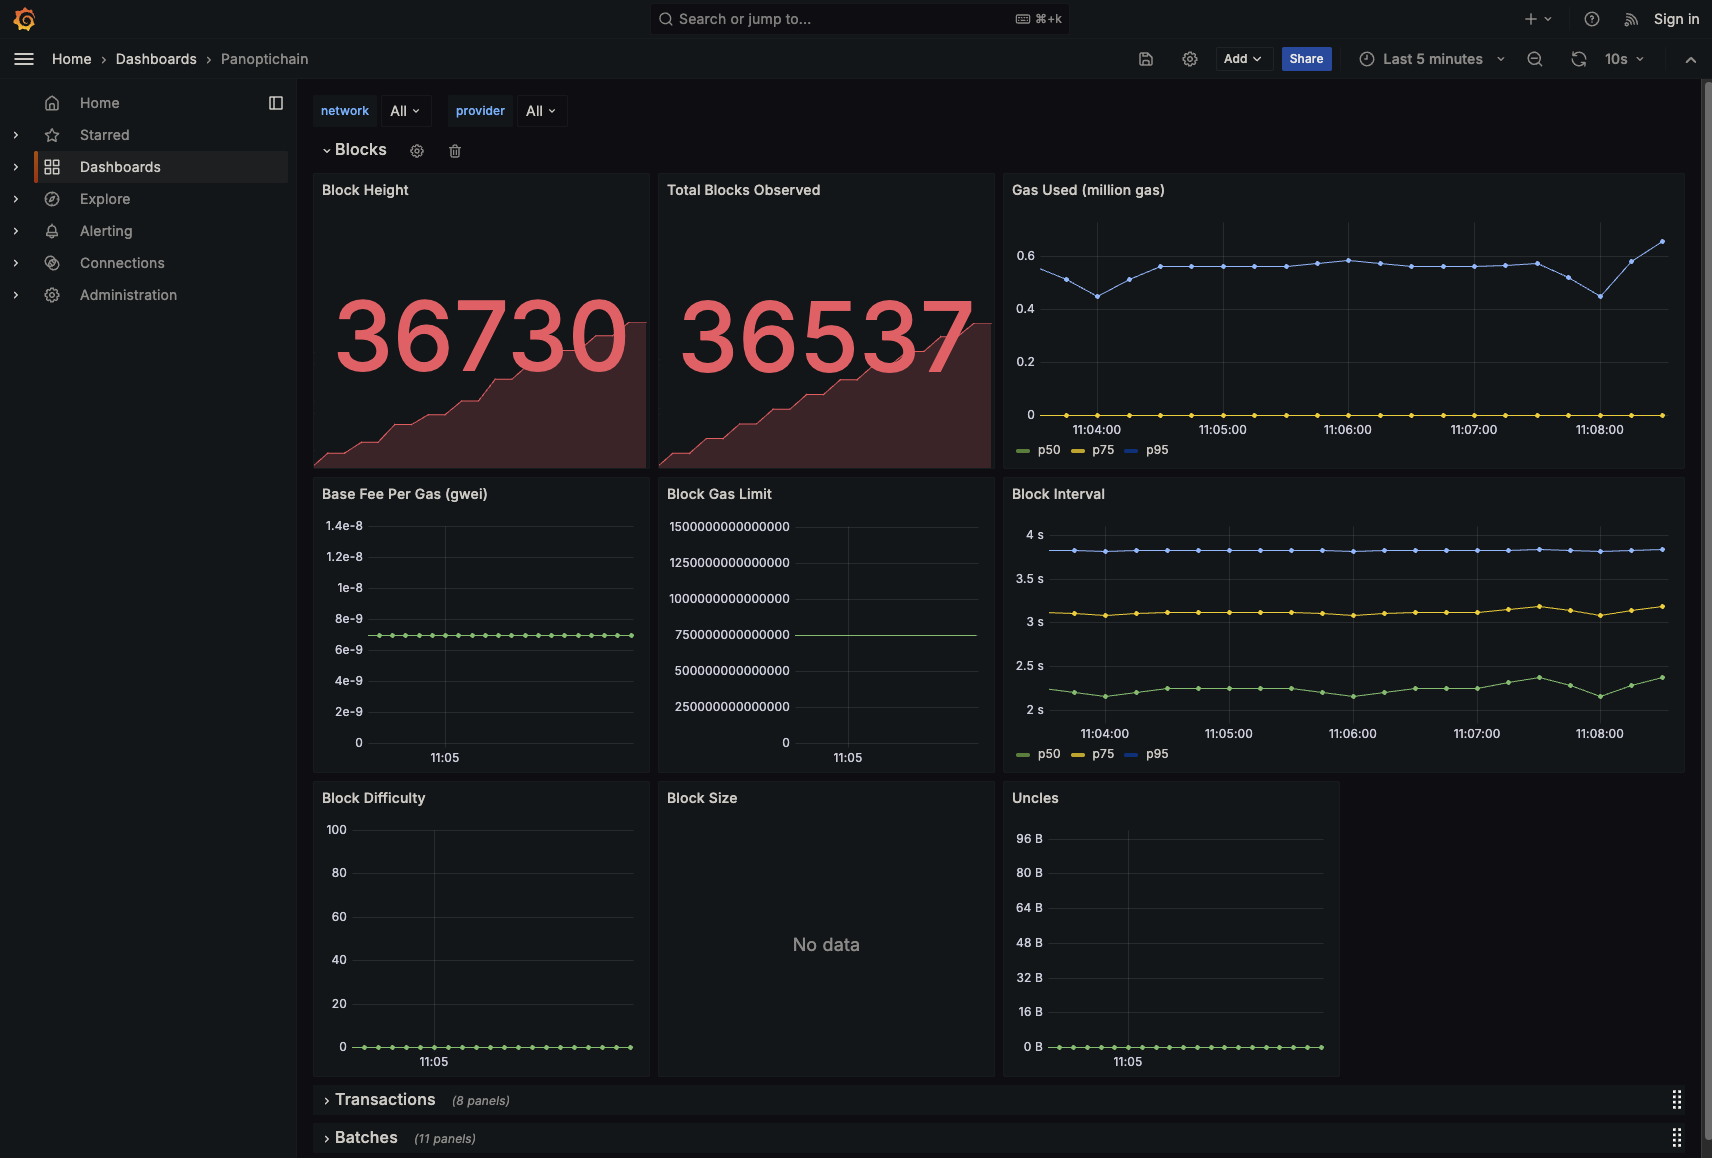
Task: Open the network variable All dropdown
Action: tap(405, 111)
